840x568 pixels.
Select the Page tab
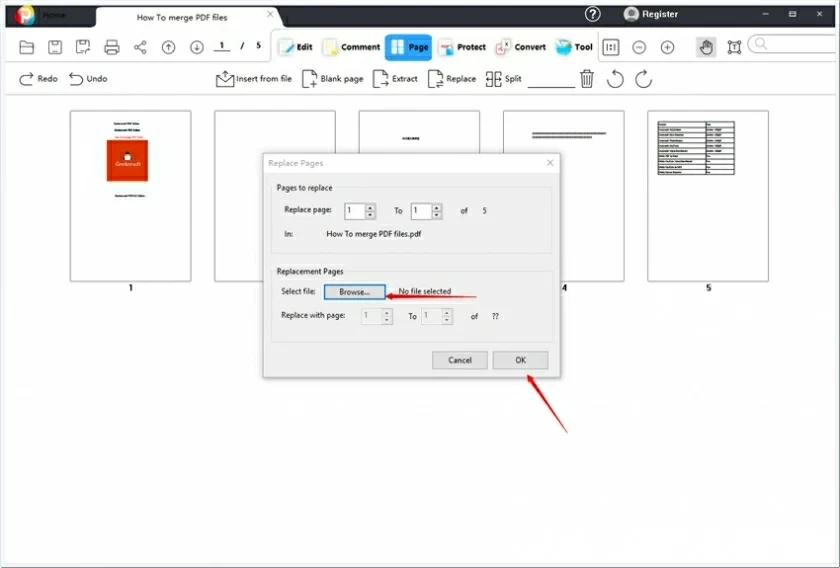click(x=409, y=47)
